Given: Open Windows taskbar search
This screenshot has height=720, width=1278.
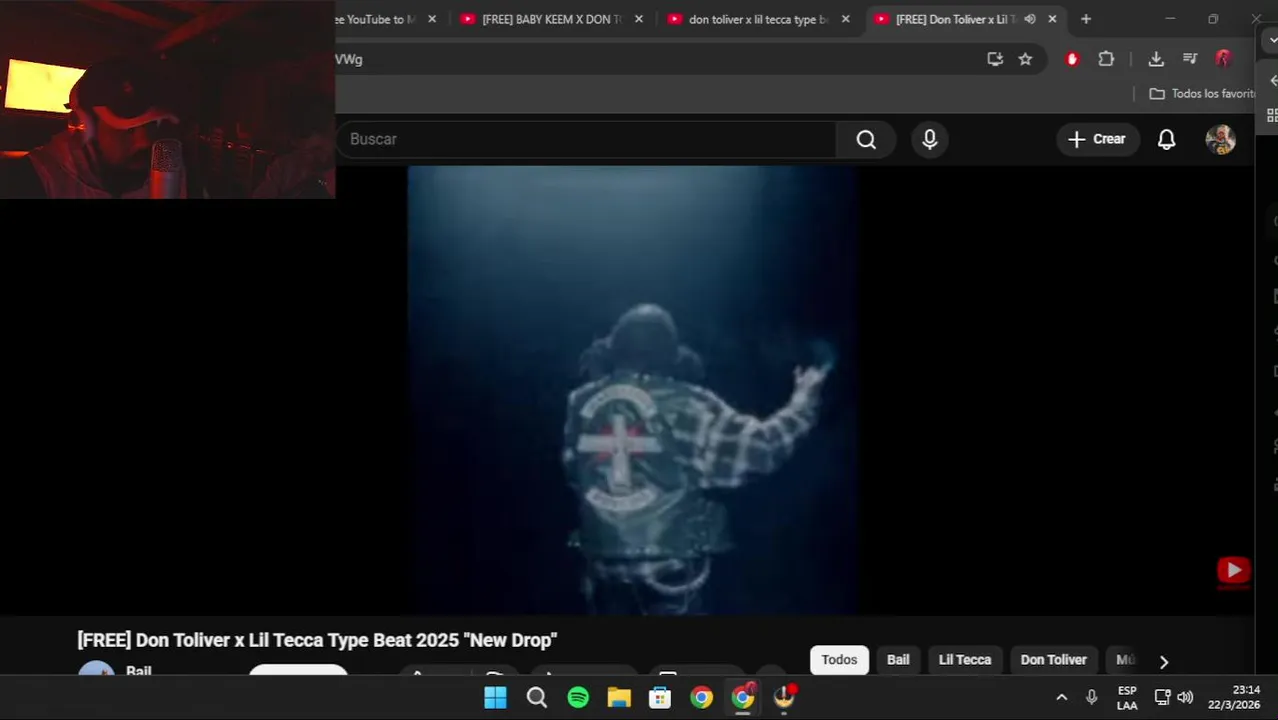Looking at the screenshot, I should (x=537, y=698).
